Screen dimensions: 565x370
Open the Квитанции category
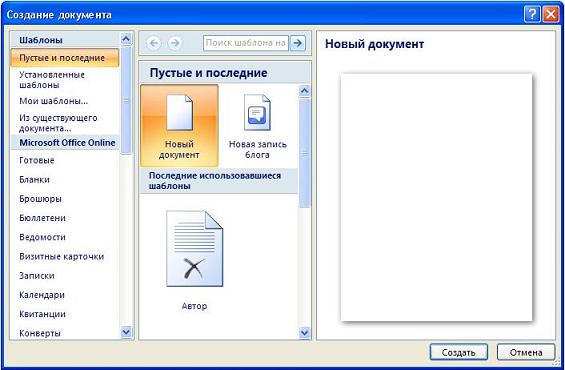(42, 314)
